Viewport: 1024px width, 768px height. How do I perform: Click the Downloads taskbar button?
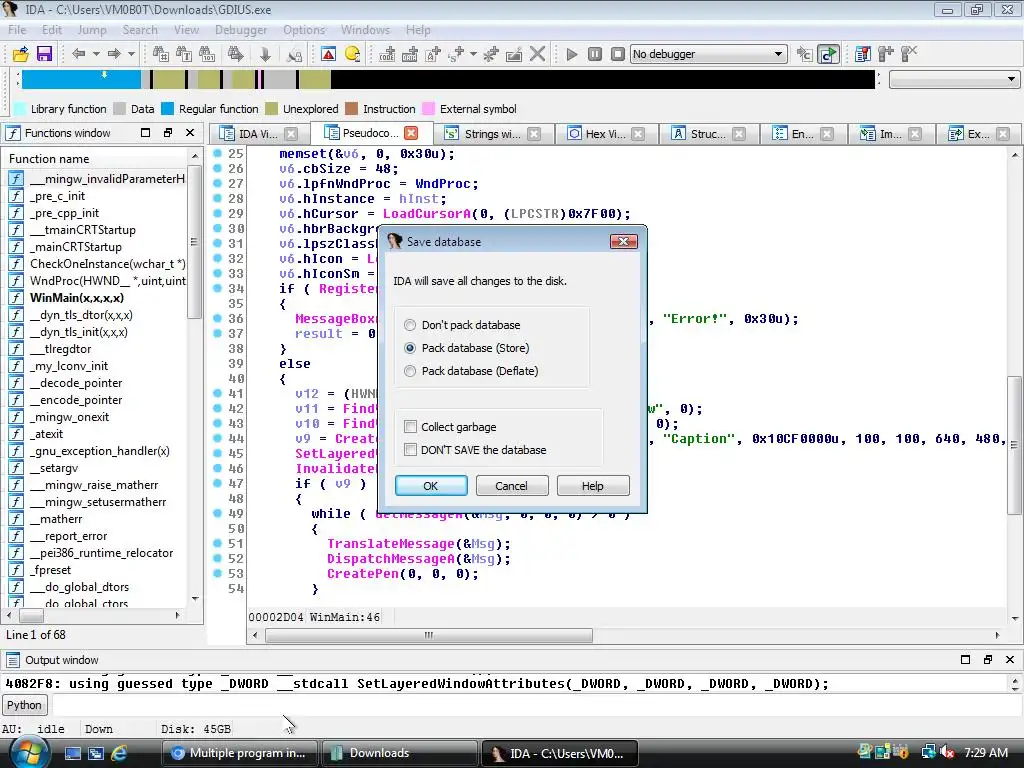[x=398, y=753]
